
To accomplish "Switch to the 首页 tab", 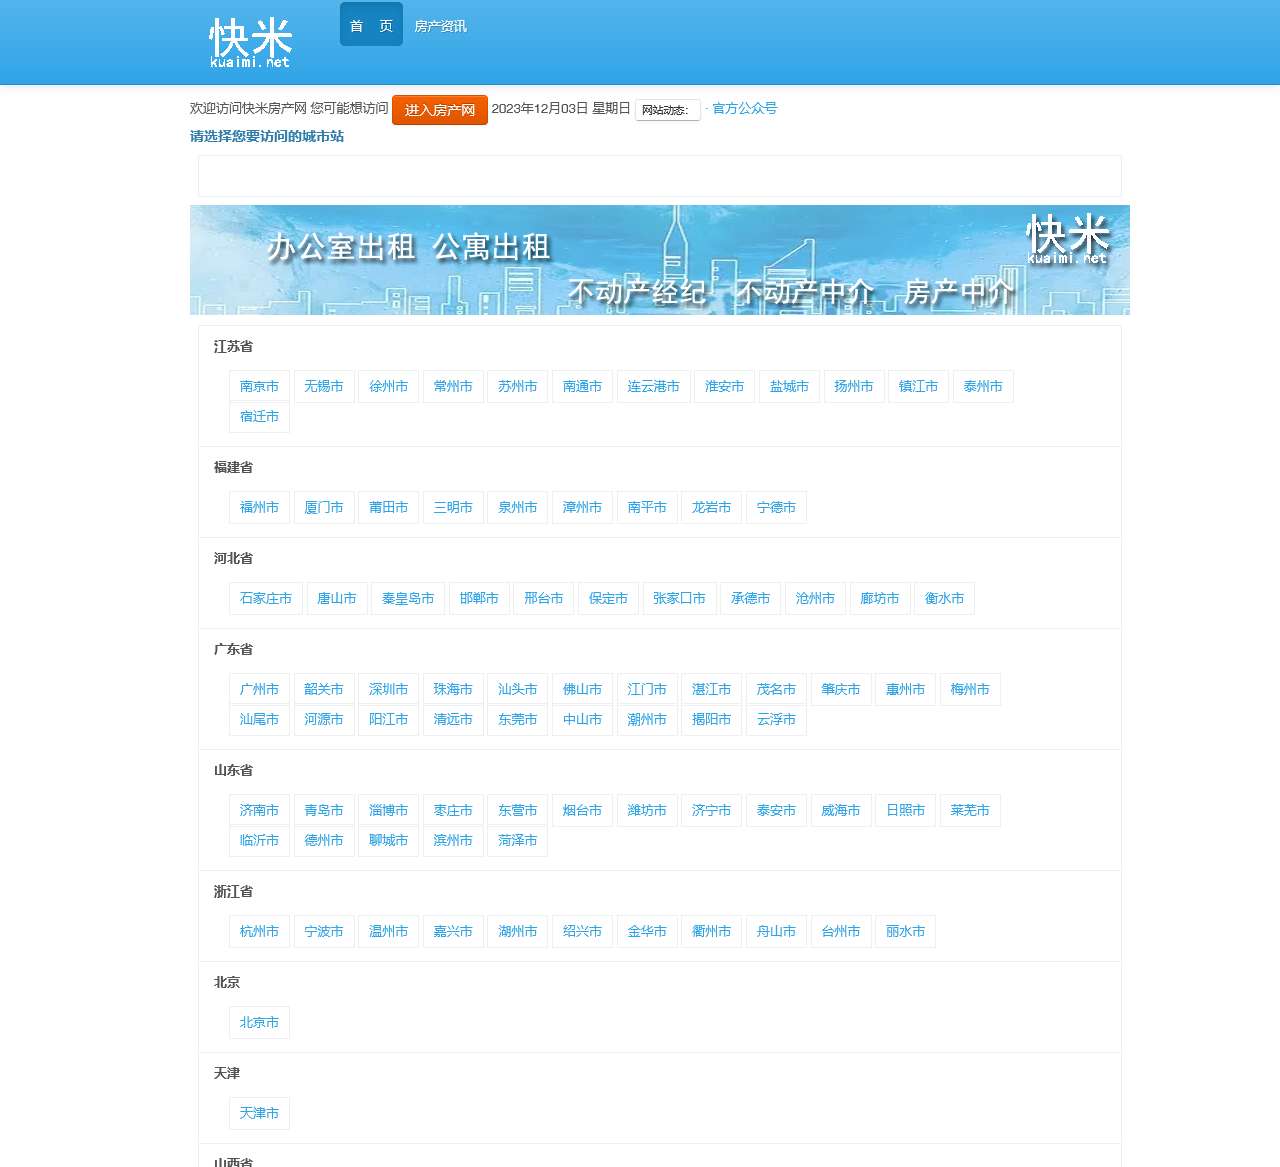I will (370, 24).
